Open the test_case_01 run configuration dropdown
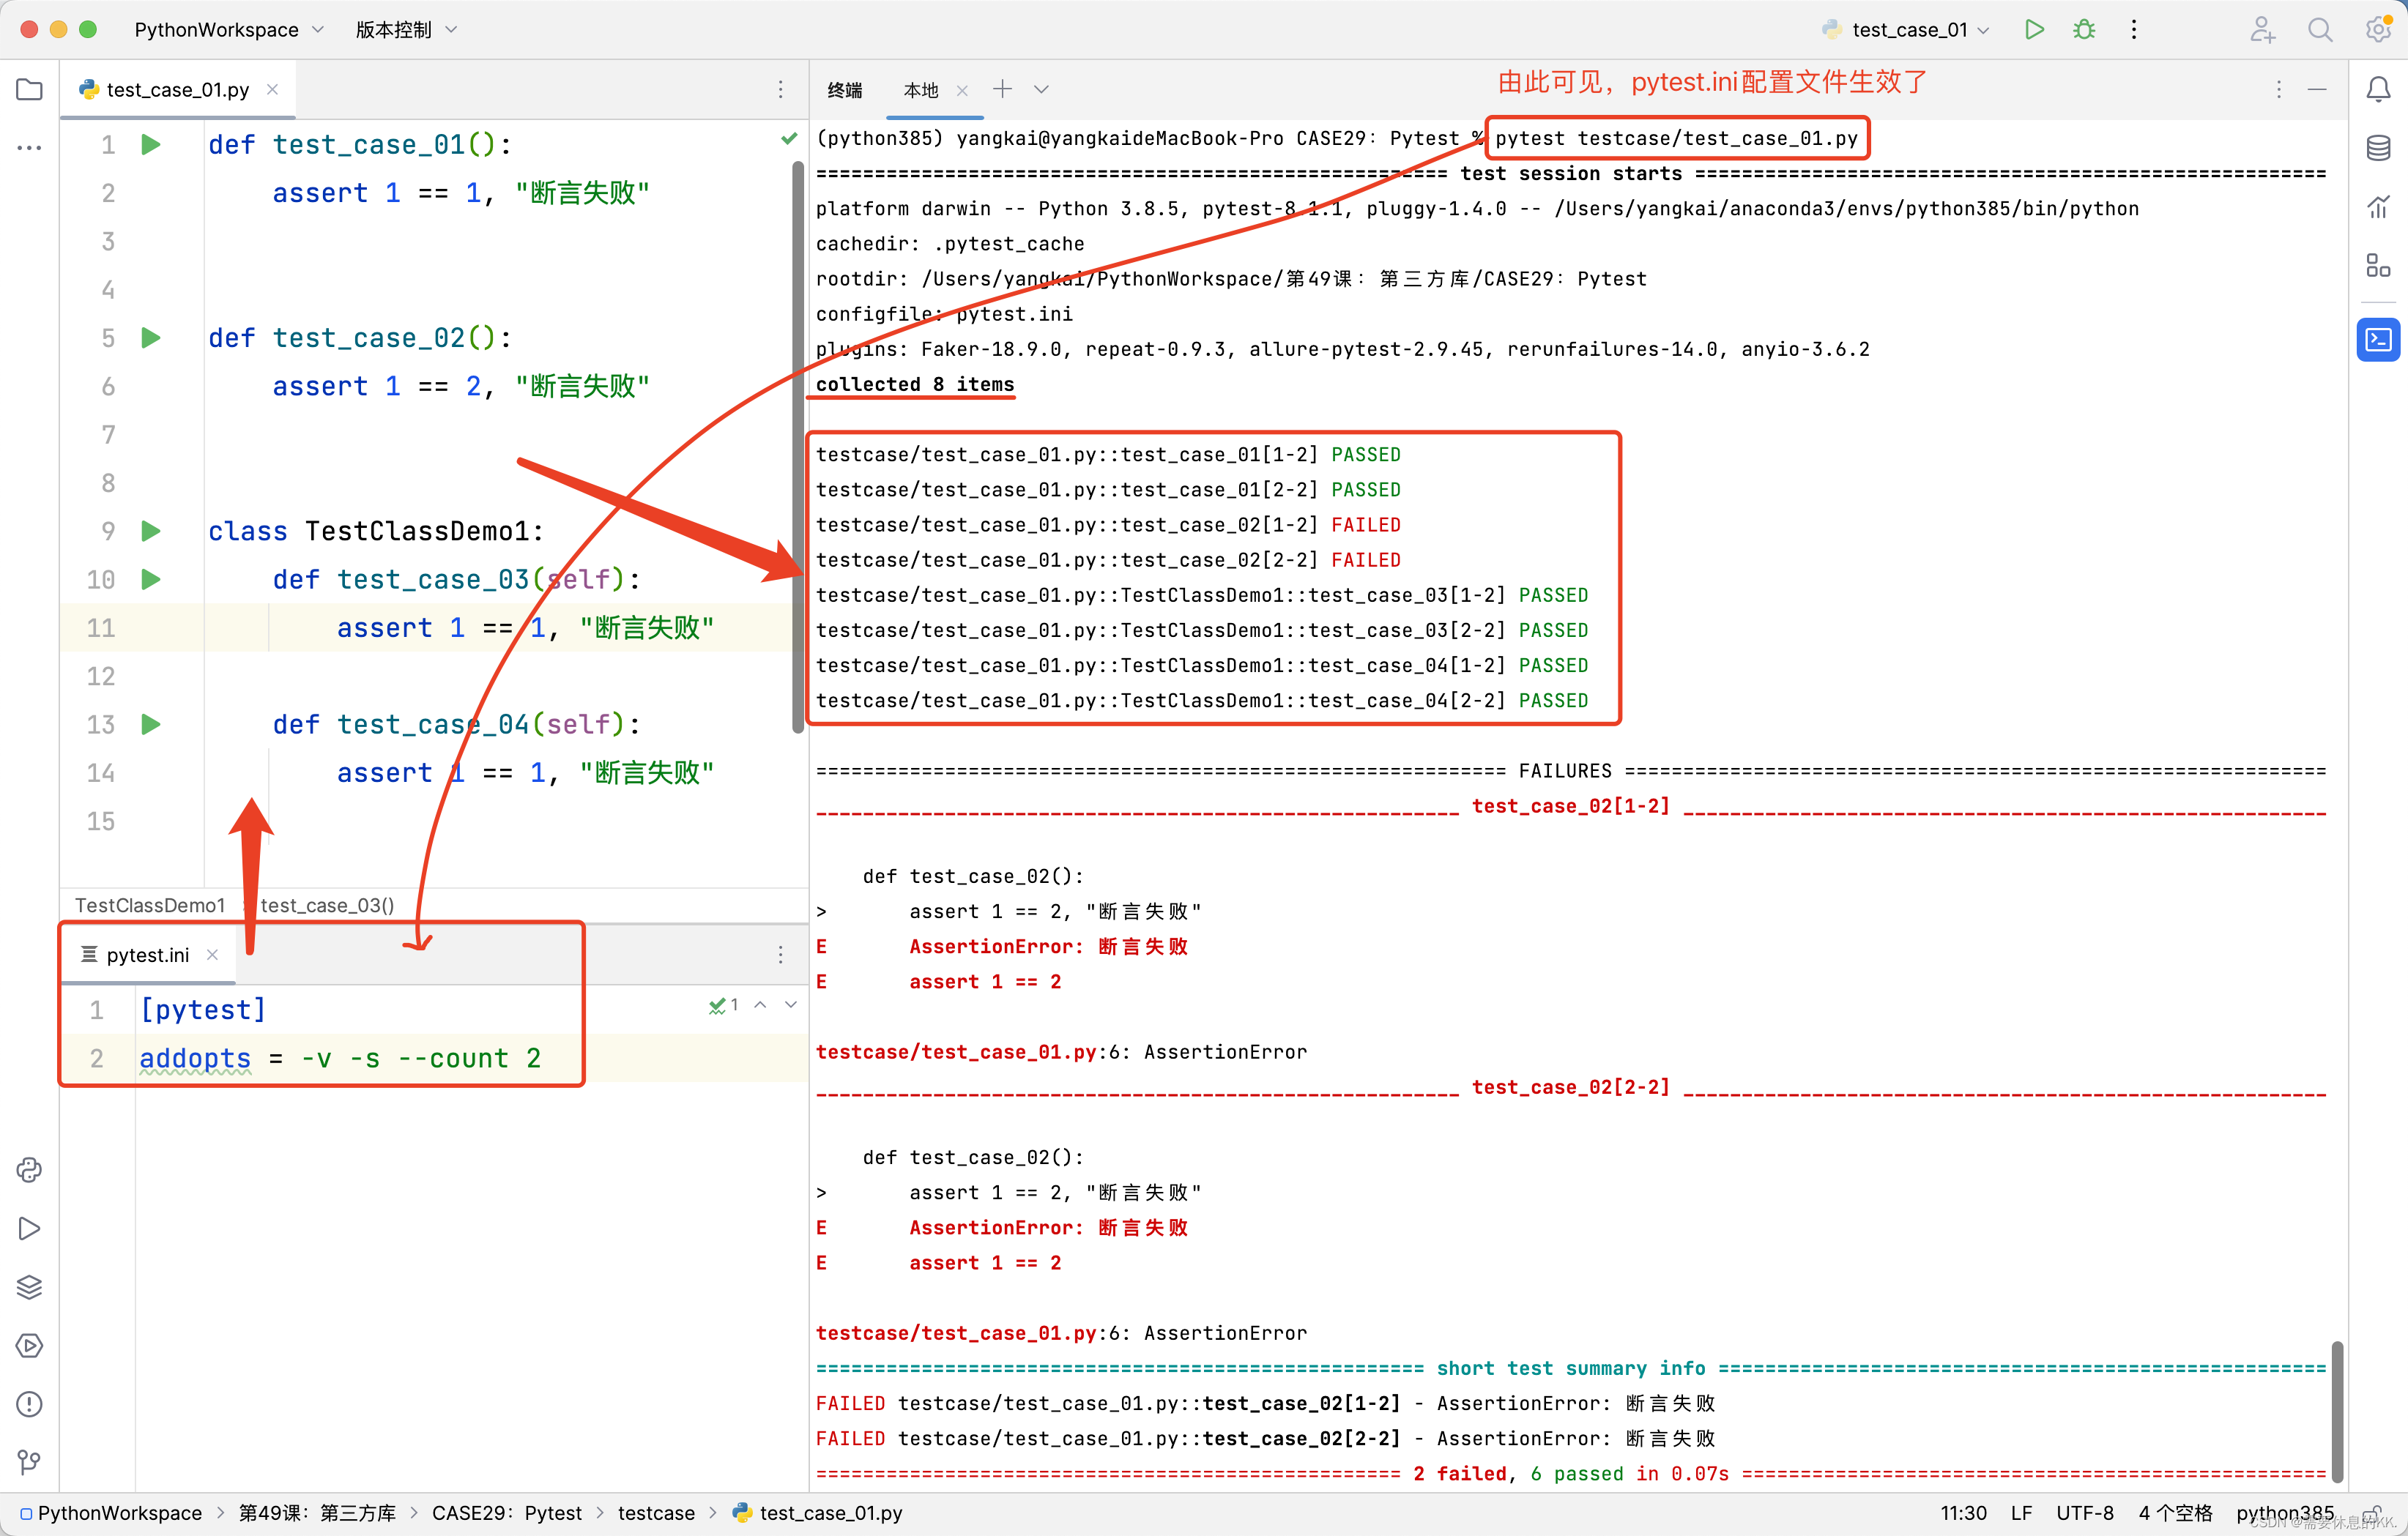 [1907, 30]
